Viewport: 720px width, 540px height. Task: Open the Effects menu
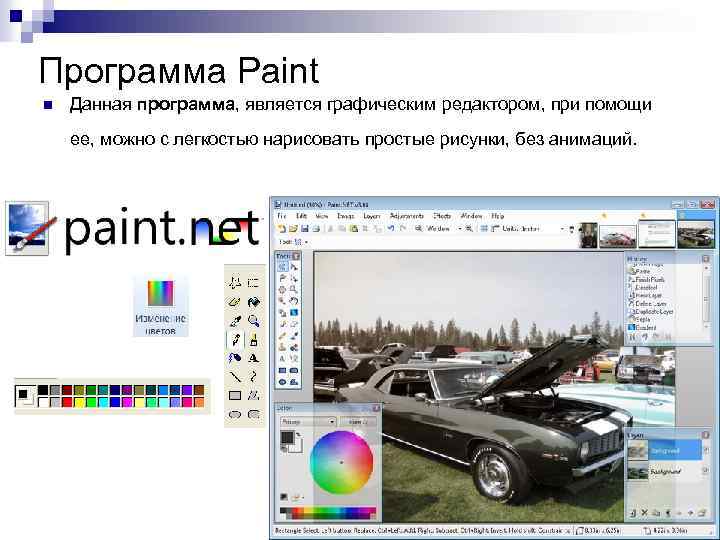(x=442, y=215)
